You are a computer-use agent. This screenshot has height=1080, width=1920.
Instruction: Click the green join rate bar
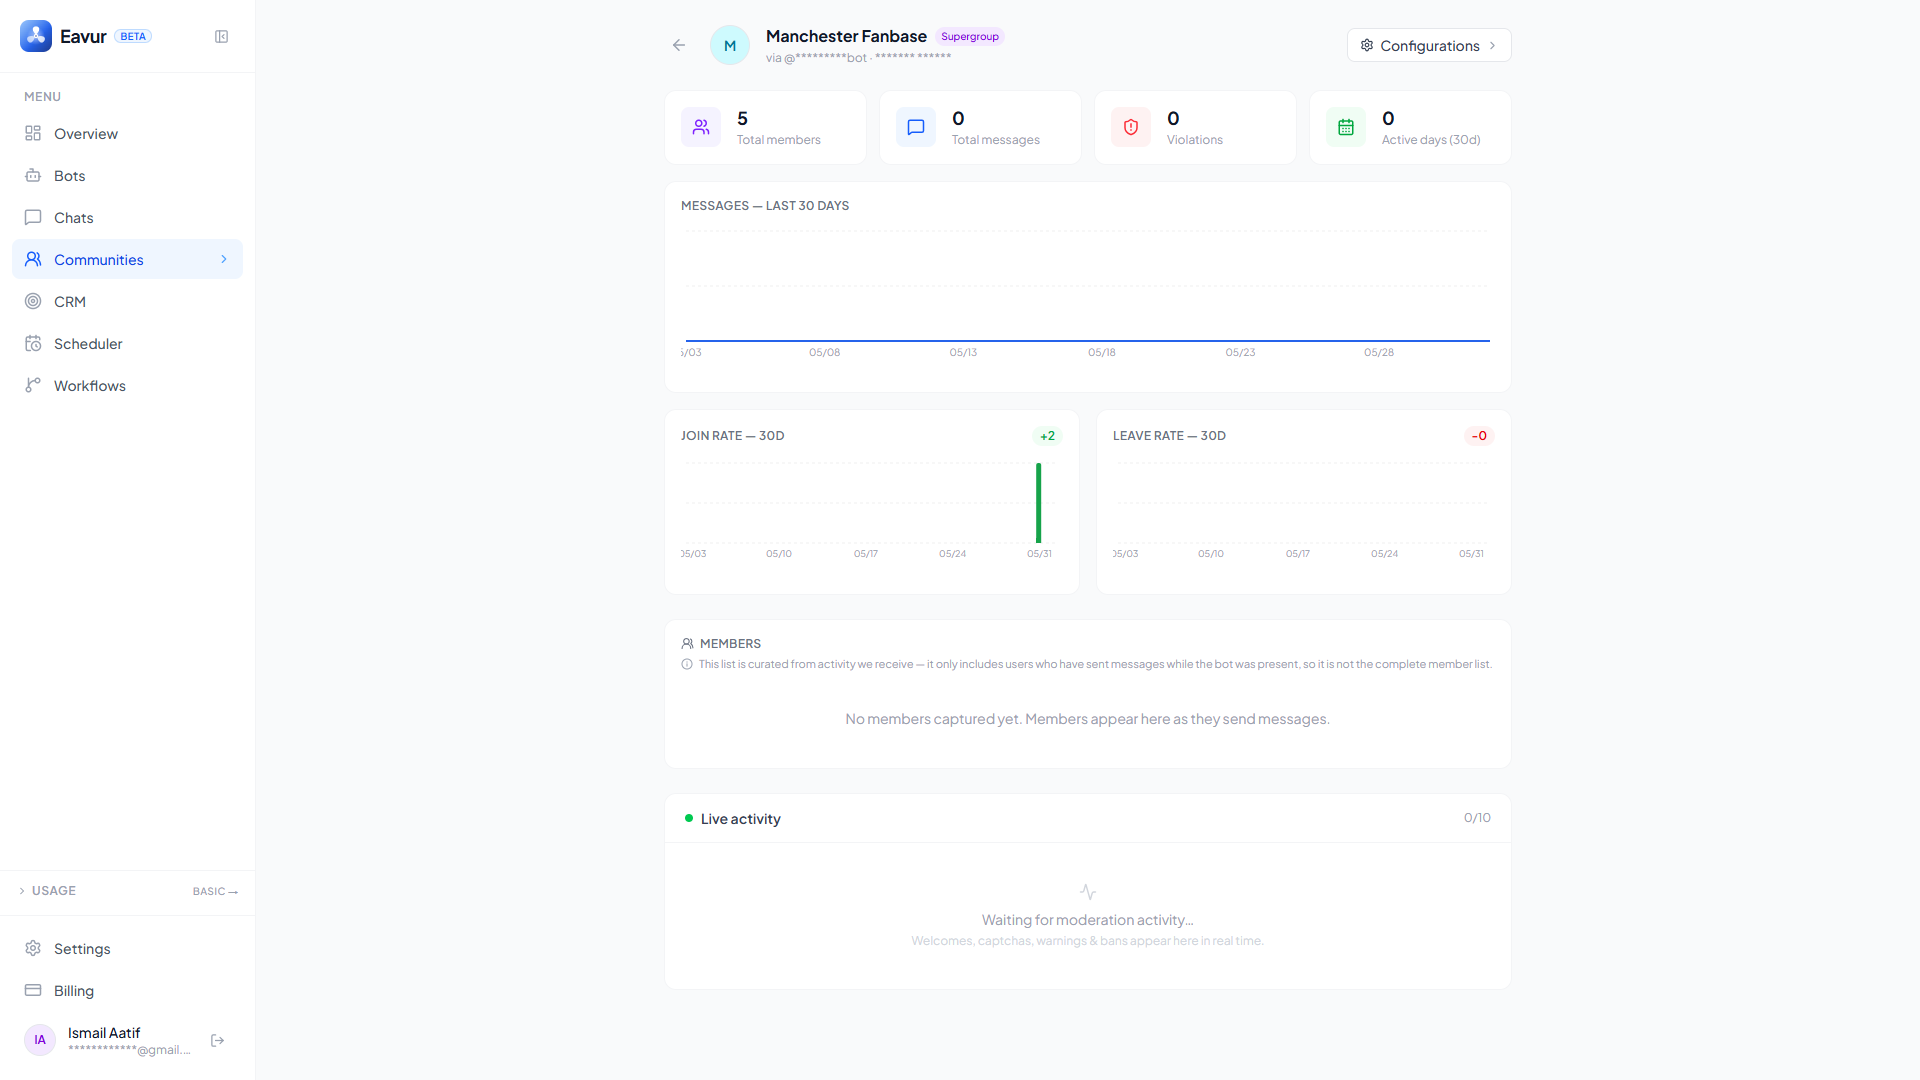tap(1039, 503)
